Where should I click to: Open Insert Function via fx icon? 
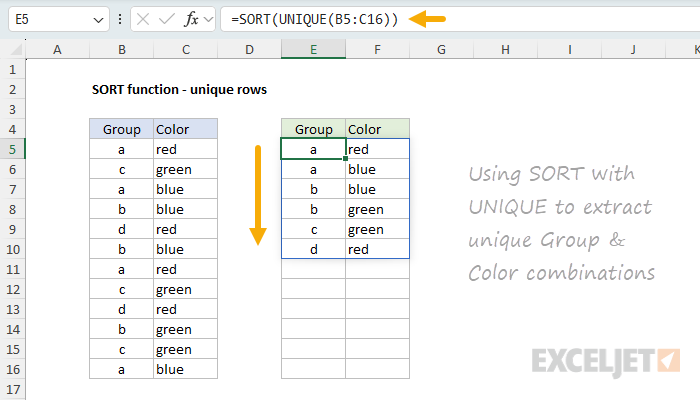pyautogui.click(x=191, y=19)
